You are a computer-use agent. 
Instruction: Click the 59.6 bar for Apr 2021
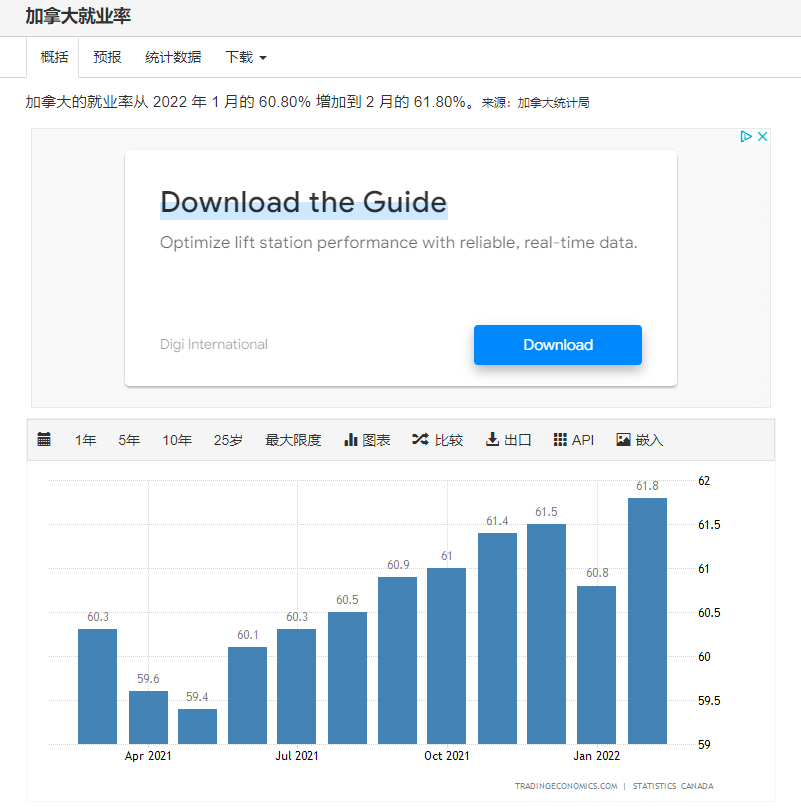[148, 718]
